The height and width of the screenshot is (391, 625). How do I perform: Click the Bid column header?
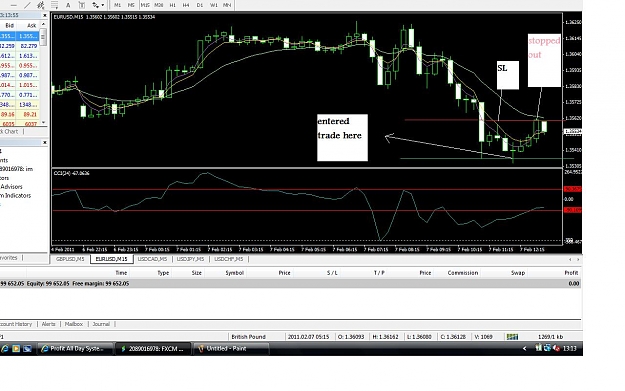tap(10, 26)
